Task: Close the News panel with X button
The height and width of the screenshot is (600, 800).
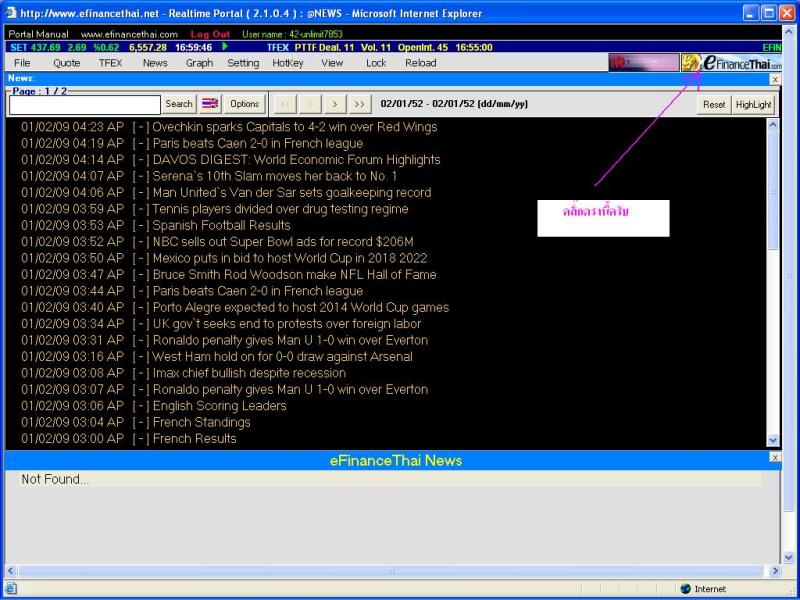Action: (774, 79)
